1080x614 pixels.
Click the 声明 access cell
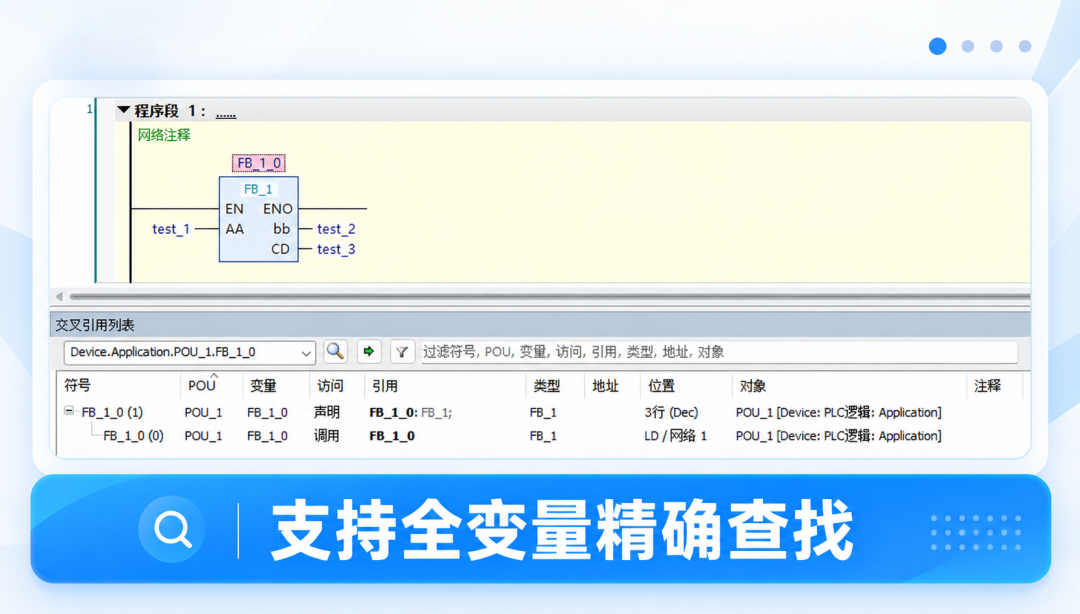point(326,412)
